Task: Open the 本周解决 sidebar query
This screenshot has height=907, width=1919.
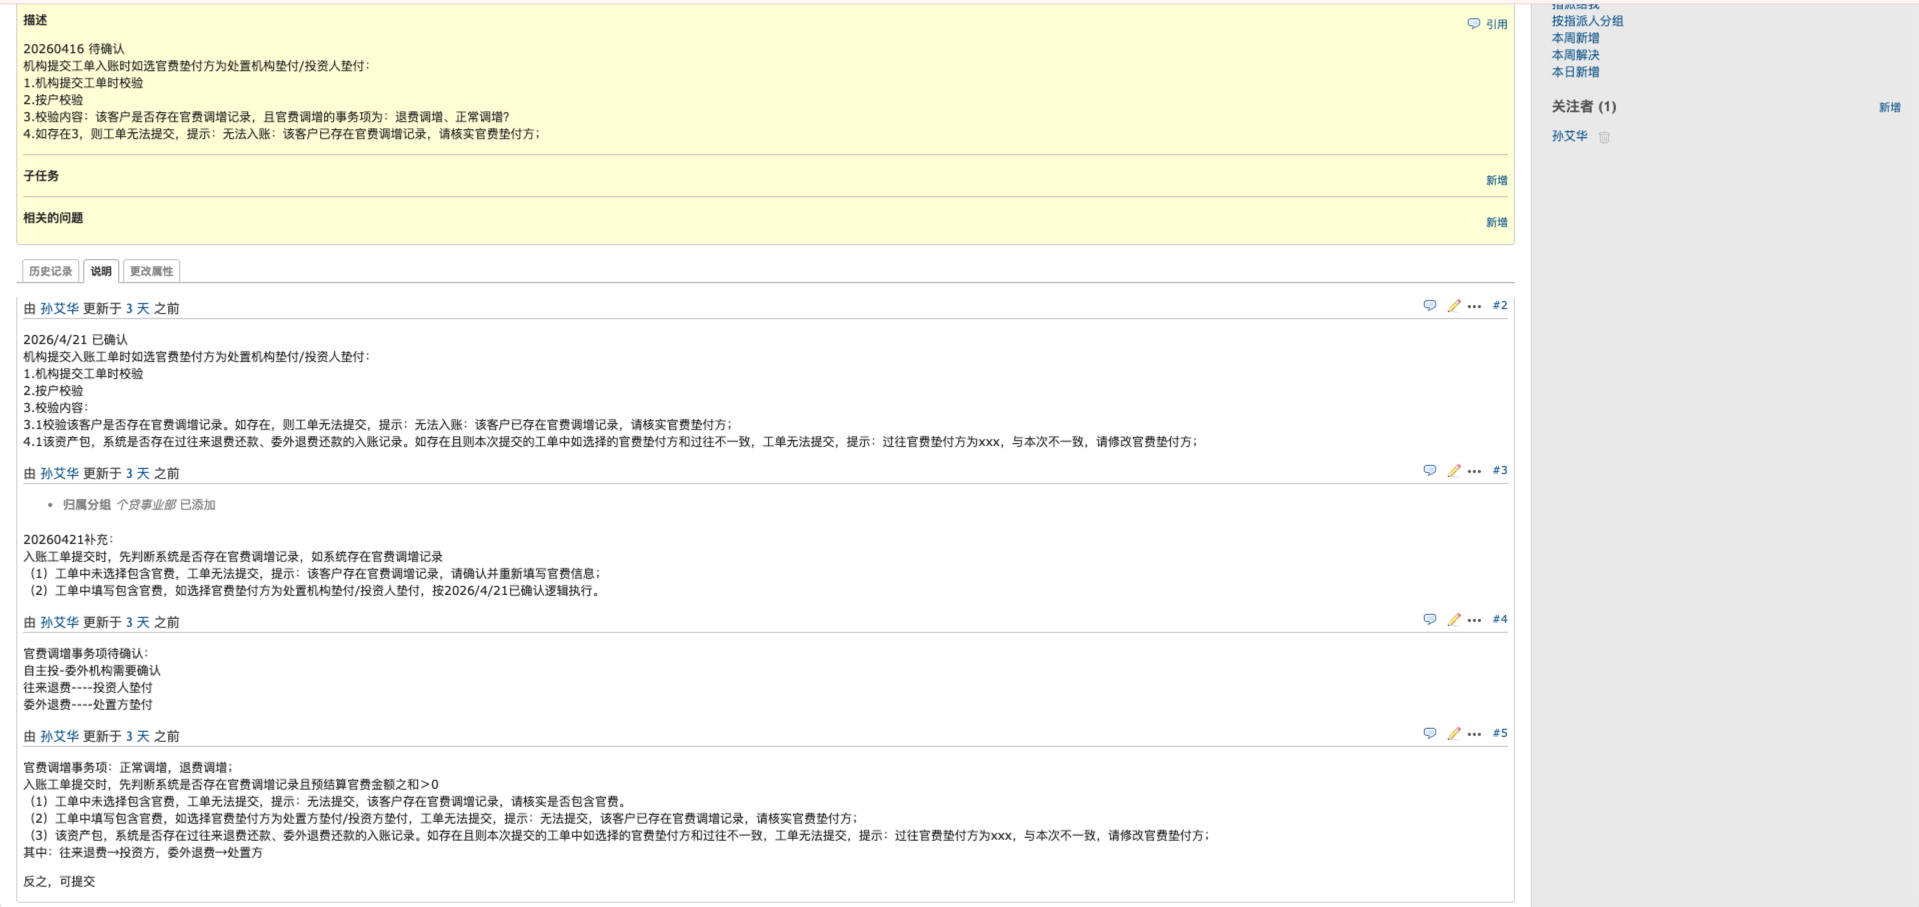Action: pyautogui.click(x=1575, y=55)
